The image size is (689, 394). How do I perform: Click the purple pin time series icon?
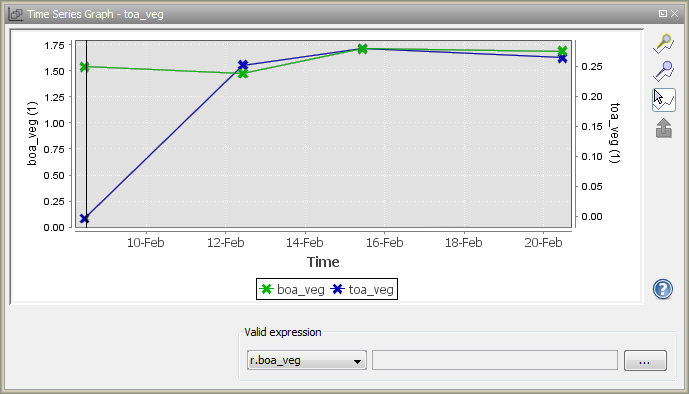point(664,71)
